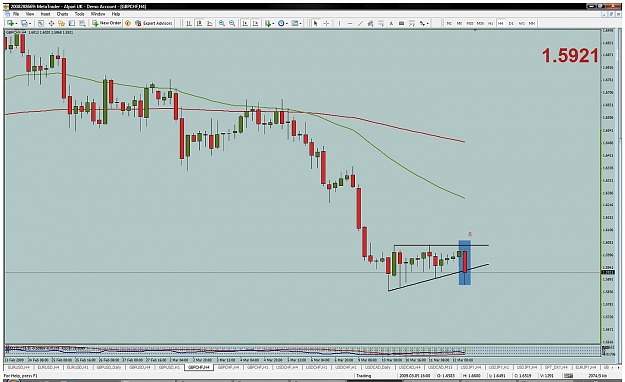Viewport: 625px width, 382px height.
Task: Switch to the USDCAD,Daily chart tab
Action: 378,367
